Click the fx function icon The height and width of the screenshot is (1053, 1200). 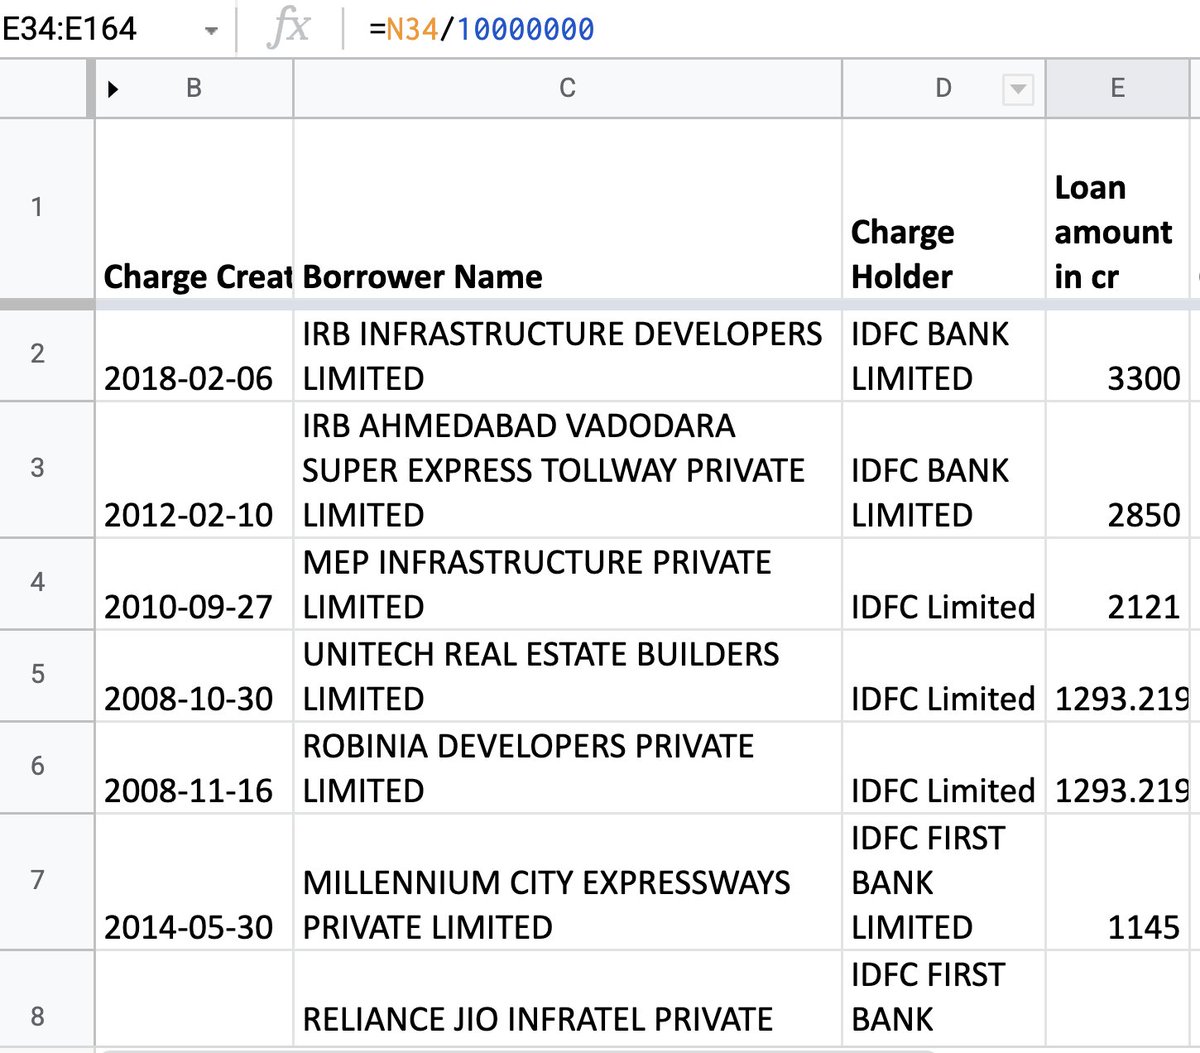click(x=289, y=28)
